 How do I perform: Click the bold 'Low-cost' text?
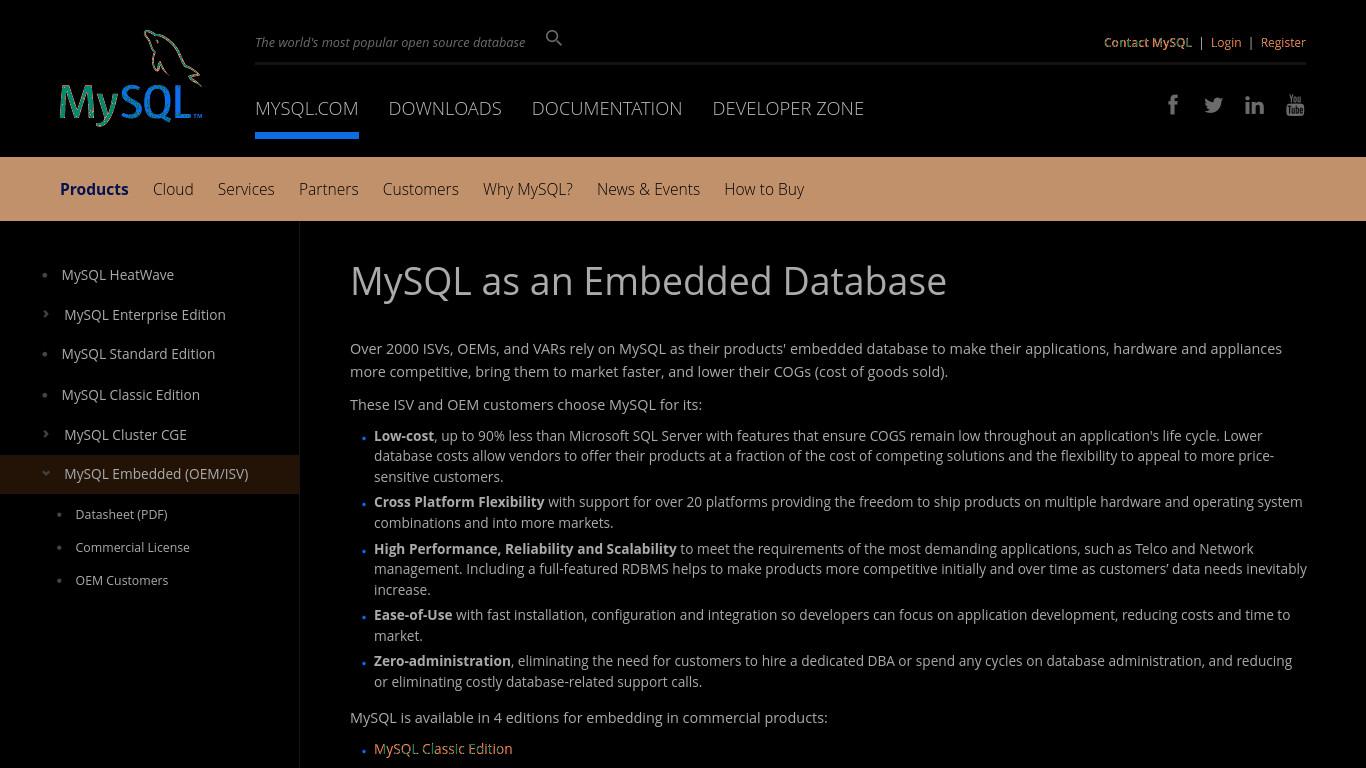point(404,436)
